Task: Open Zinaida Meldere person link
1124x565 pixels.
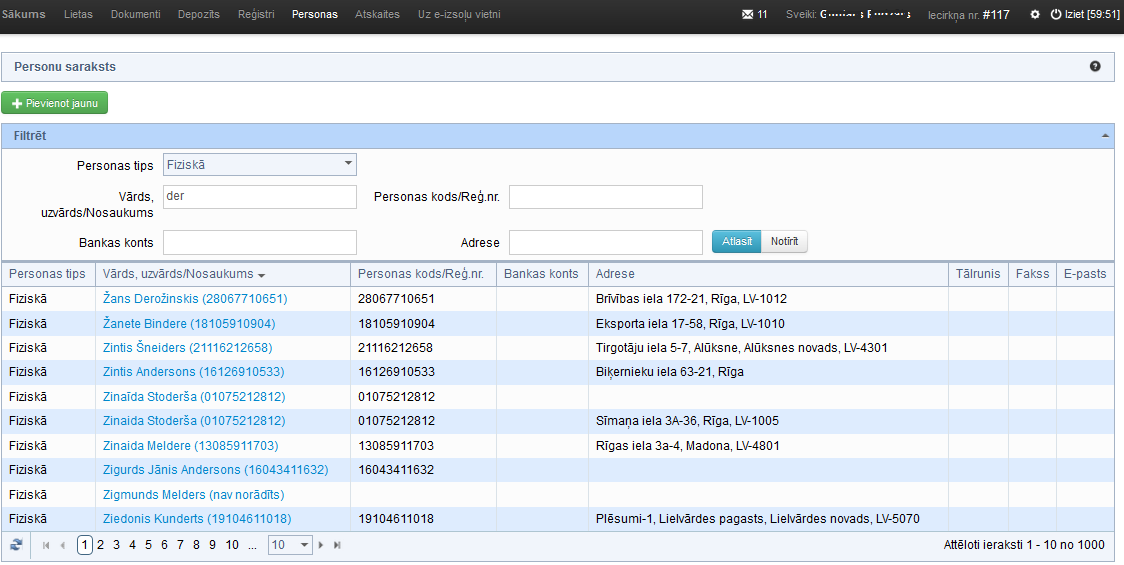Action: pos(191,446)
